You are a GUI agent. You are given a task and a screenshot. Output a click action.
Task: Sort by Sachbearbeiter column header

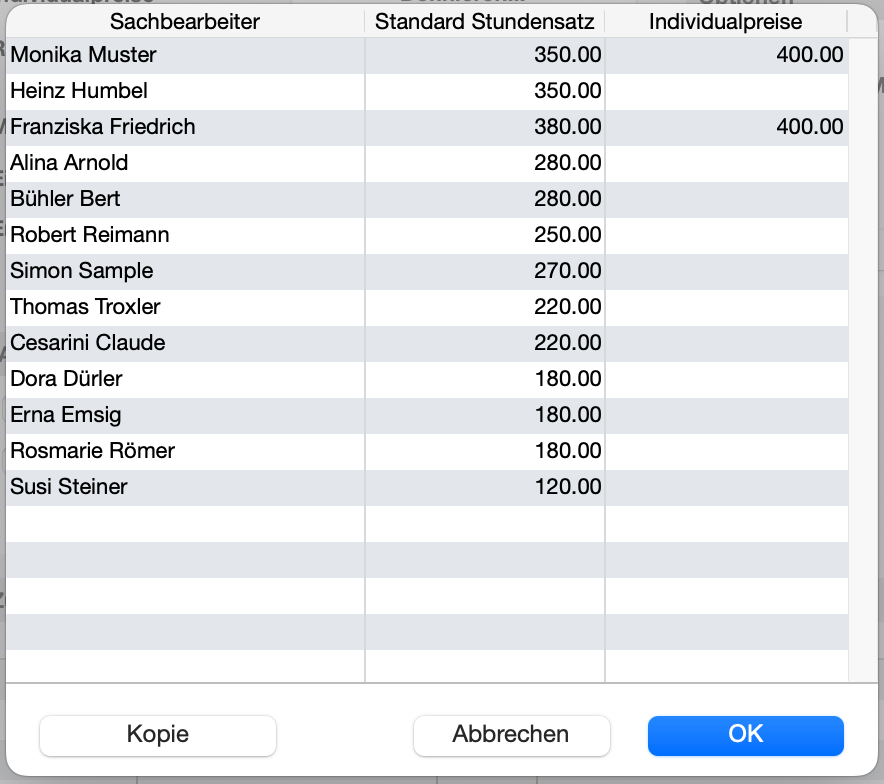click(x=185, y=21)
